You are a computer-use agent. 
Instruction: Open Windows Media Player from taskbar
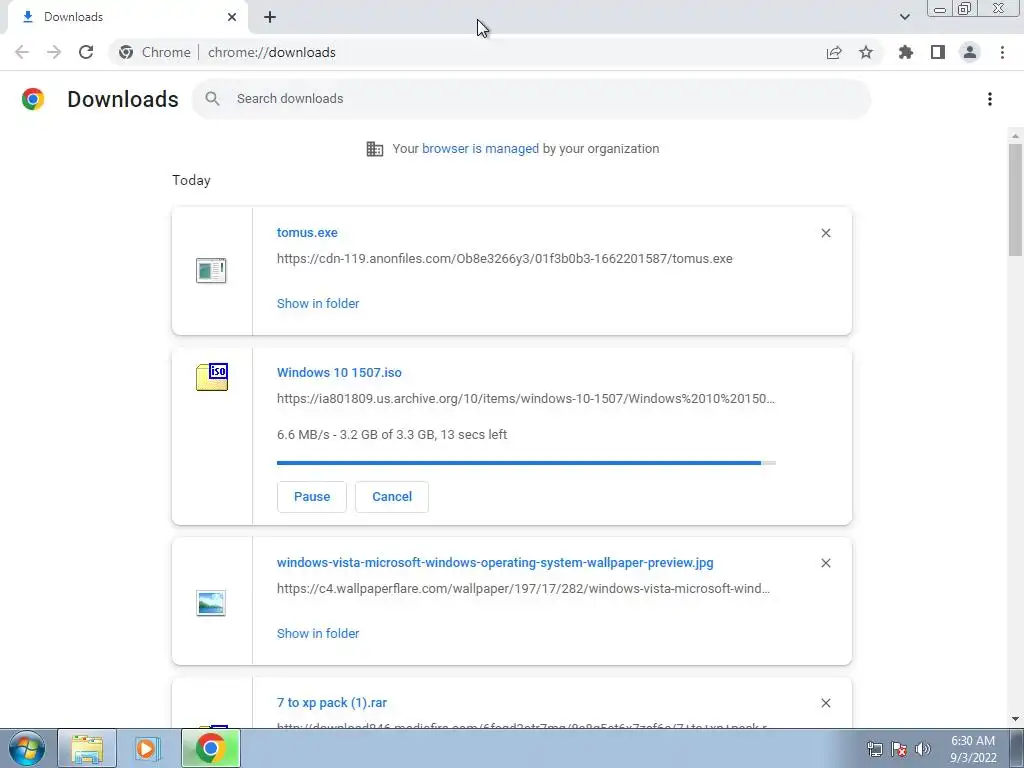(x=148, y=748)
